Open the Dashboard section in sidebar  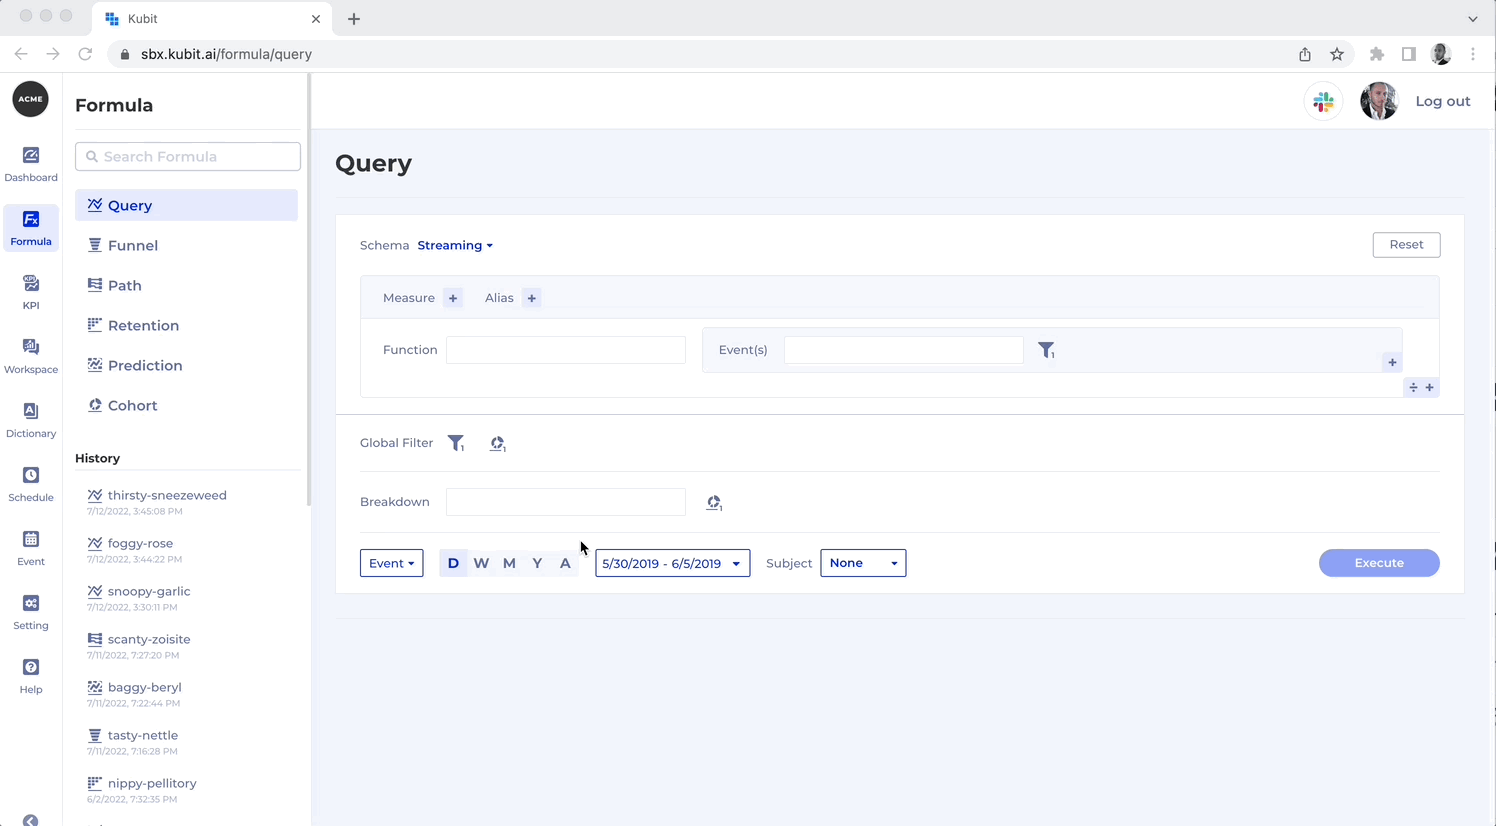[x=31, y=164]
